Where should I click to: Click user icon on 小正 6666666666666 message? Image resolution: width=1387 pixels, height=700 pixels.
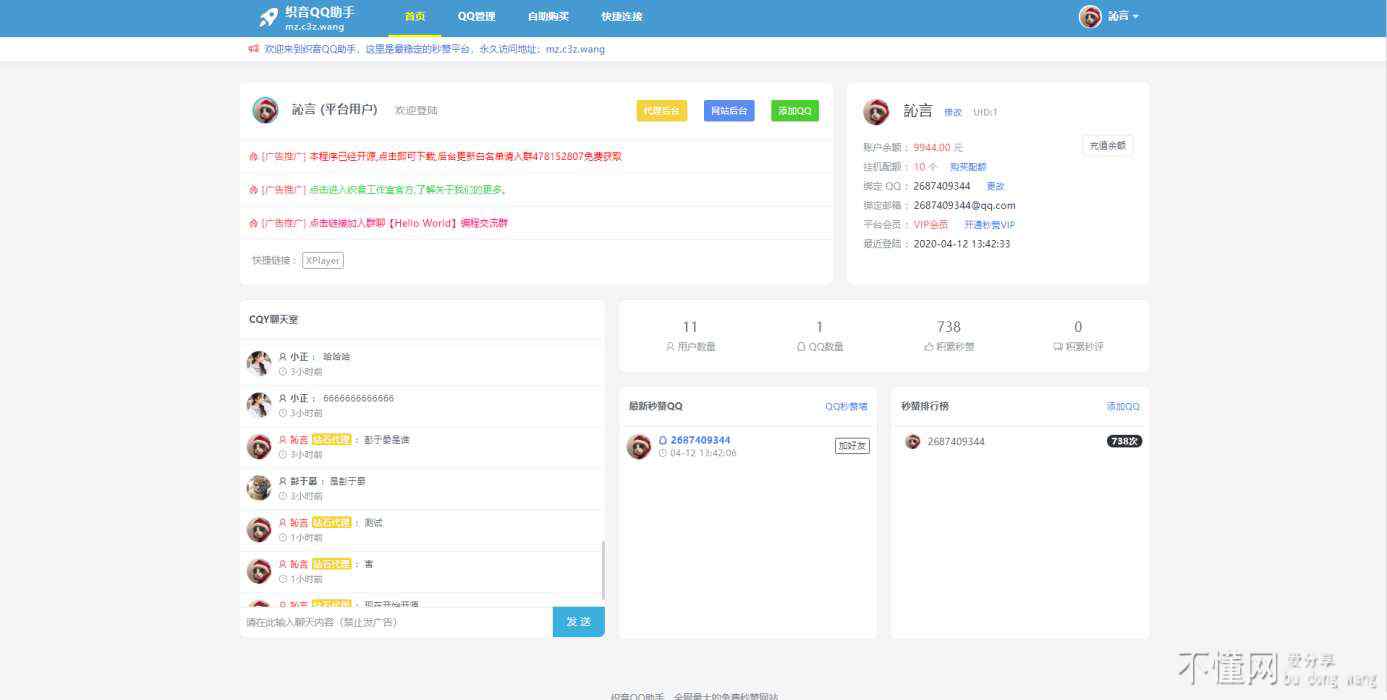(283, 398)
